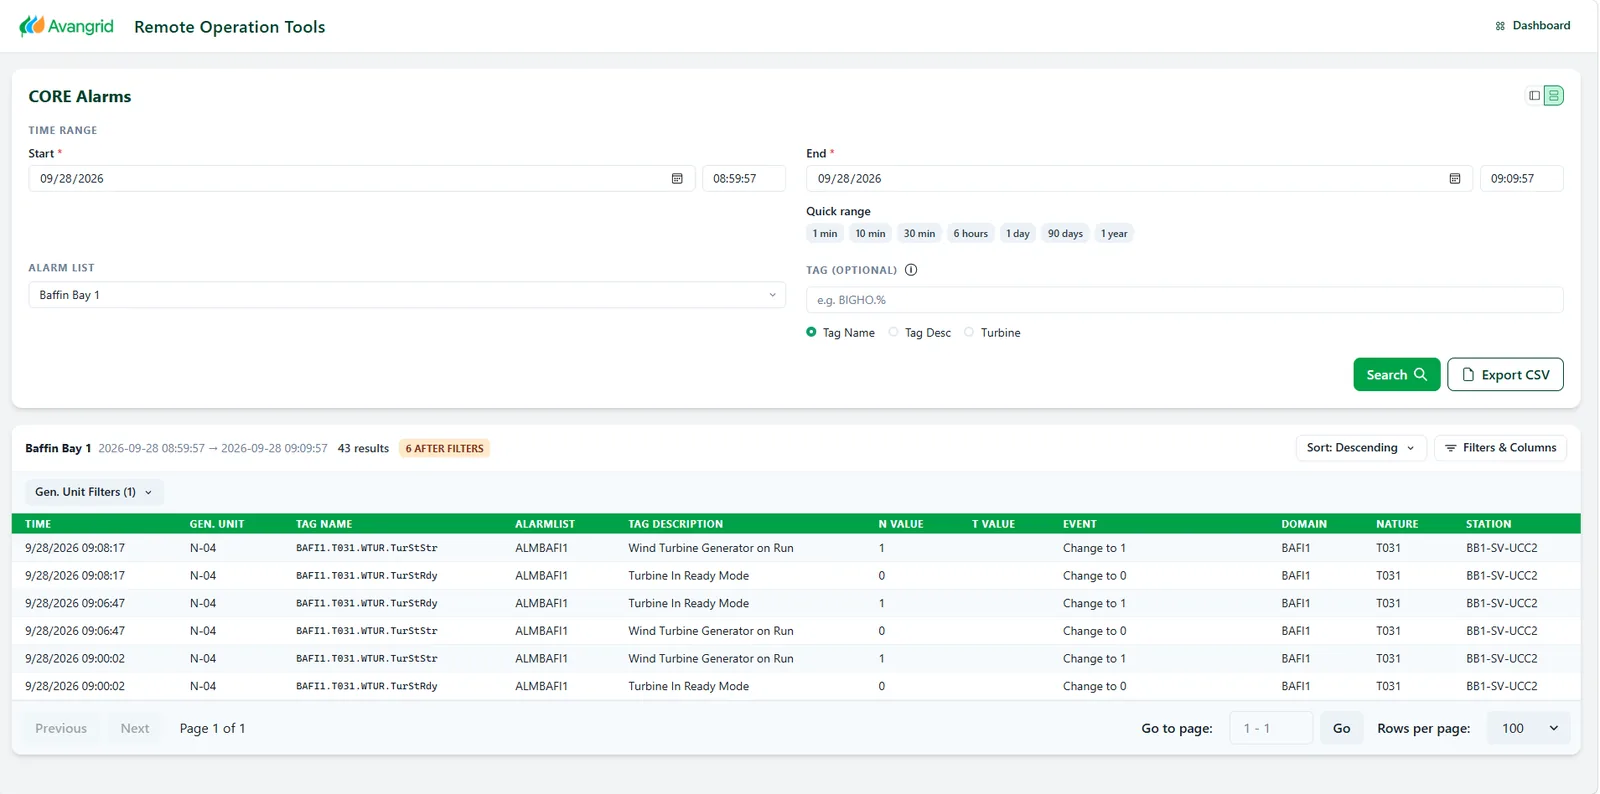Go to the Next page
Image resolution: width=1600 pixels, height=794 pixels.
(135, 728)
